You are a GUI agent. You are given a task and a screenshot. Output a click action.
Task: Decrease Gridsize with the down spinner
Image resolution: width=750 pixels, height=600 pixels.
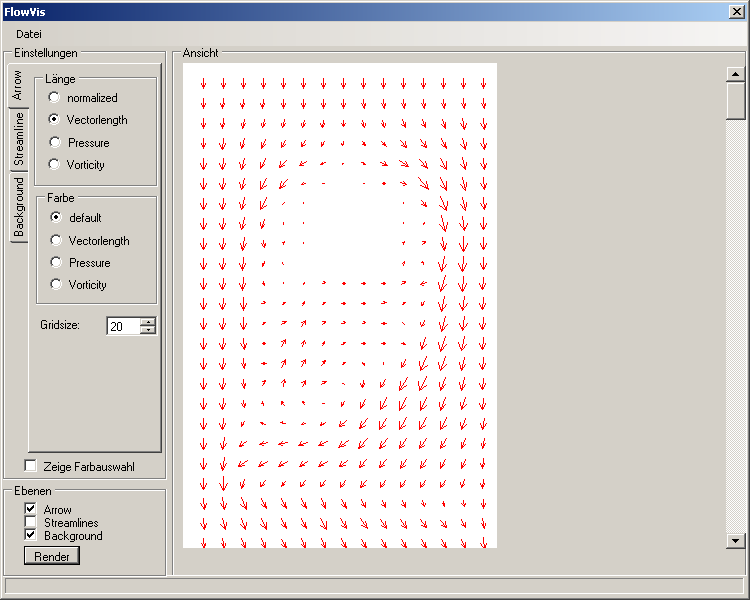(148, 330)
